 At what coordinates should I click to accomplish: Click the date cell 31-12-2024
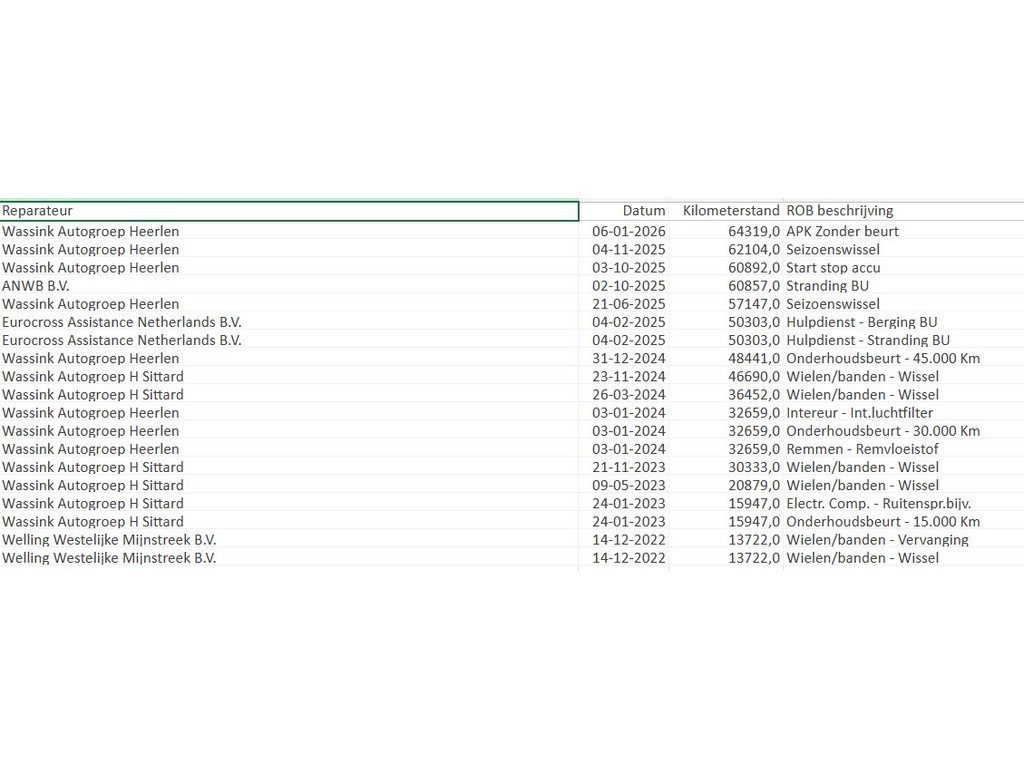(x=629, y=358)
